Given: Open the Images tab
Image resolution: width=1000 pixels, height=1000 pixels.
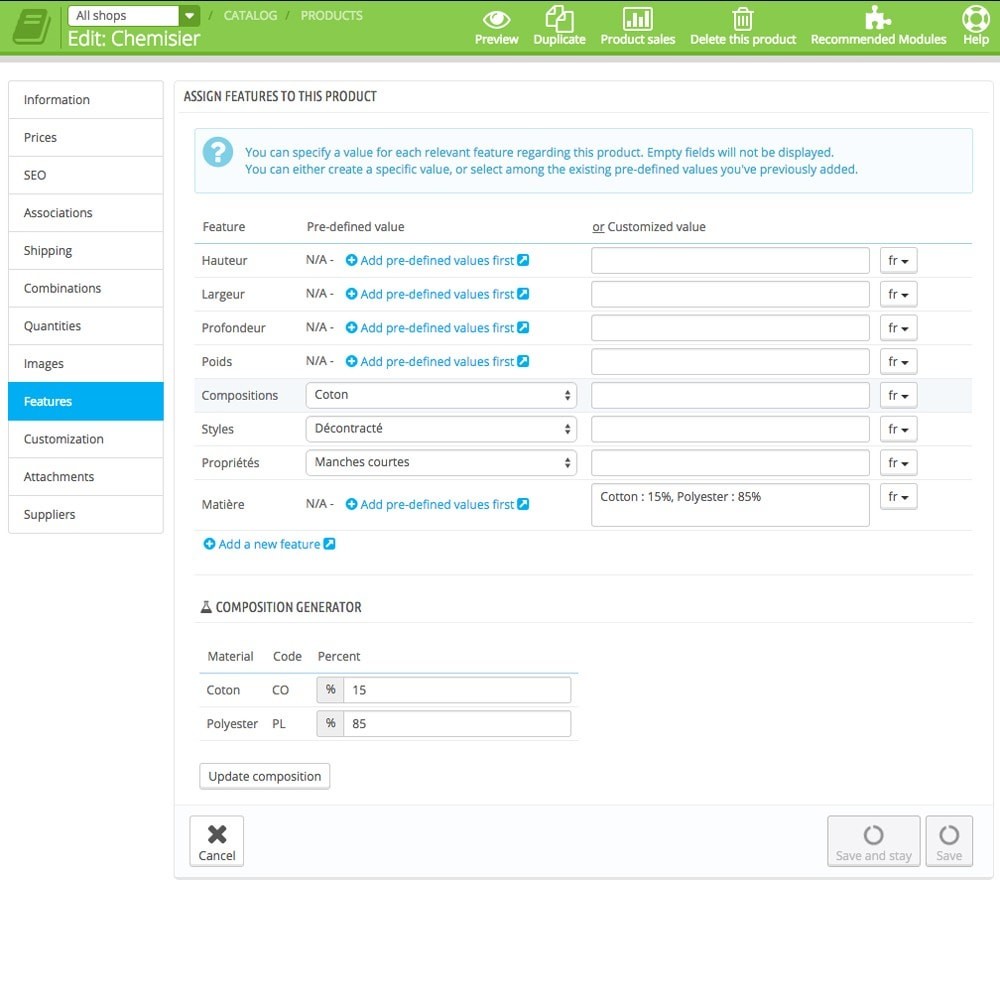Looking at the screenshot, I should click(85, 364).
